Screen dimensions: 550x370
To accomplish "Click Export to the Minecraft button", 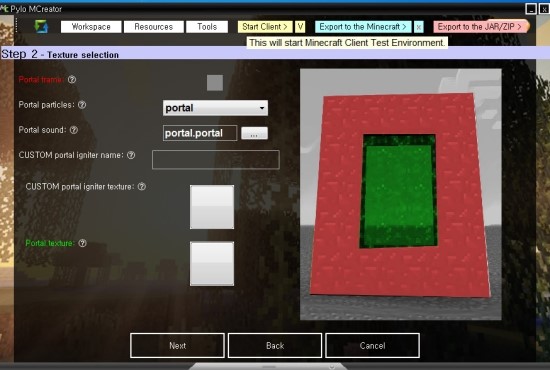I will click(x=363, y=27).
